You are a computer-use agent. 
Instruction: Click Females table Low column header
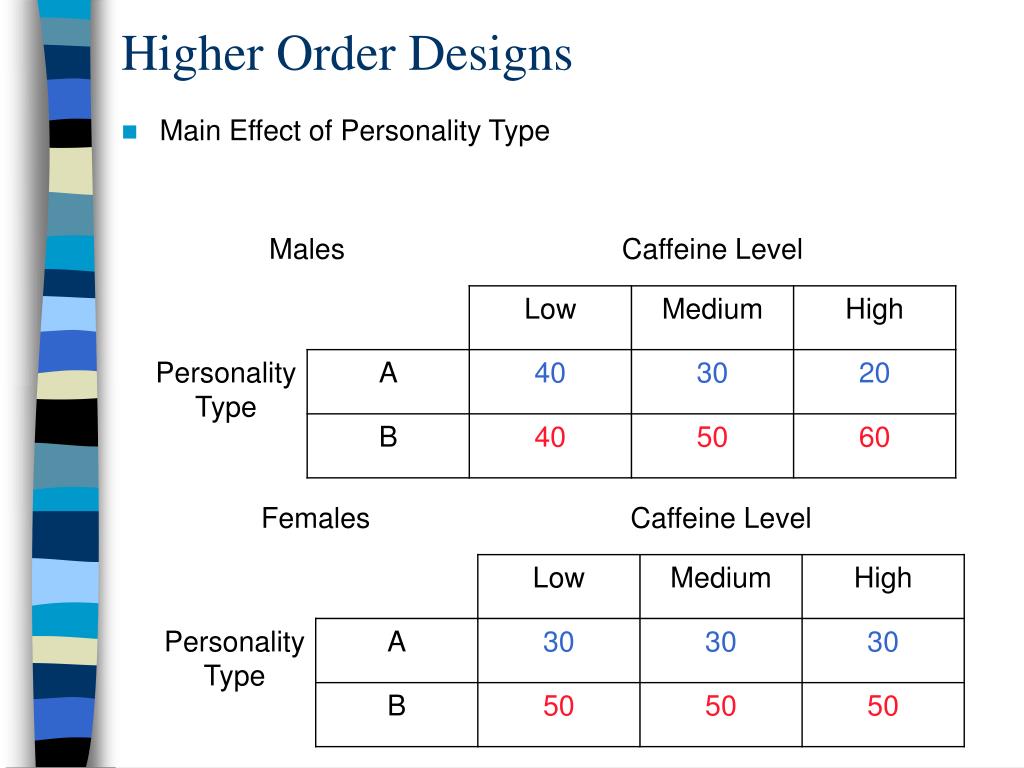(x=558, y=586)
